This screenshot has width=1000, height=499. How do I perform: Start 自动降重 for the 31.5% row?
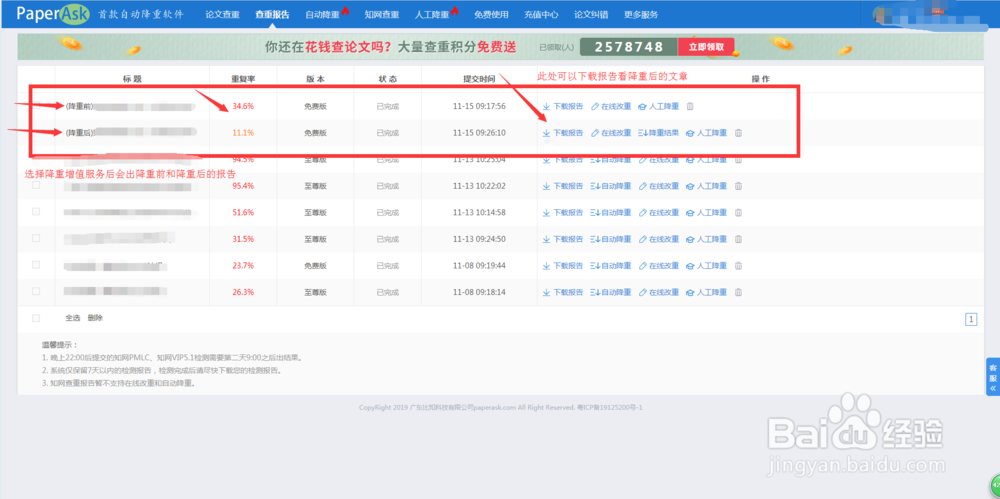point(611,239)
